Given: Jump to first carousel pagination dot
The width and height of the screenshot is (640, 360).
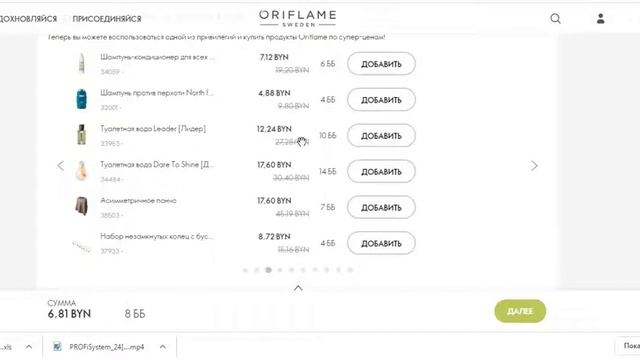Looking at the screenshot, I should [x=245, y=270].
